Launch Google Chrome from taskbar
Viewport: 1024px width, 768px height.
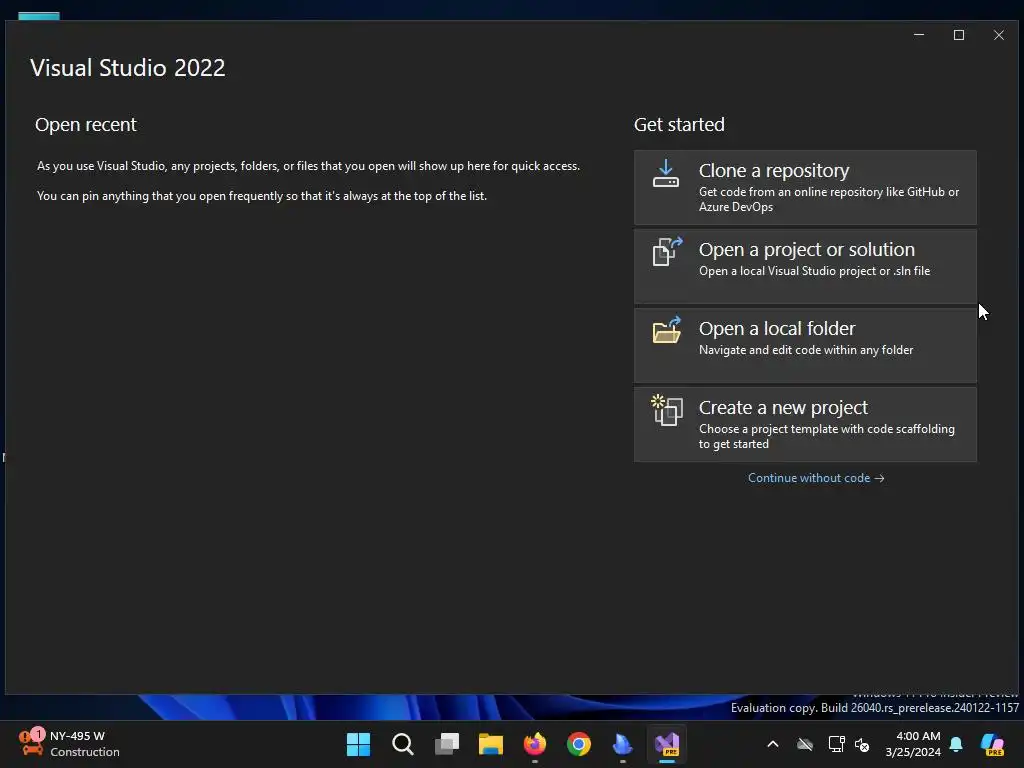point(579,744)
